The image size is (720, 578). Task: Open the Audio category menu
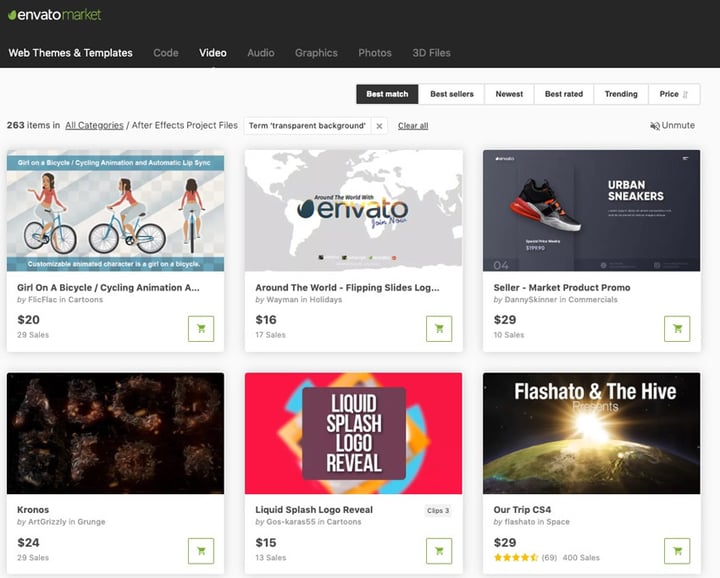(x=260, y=53)
